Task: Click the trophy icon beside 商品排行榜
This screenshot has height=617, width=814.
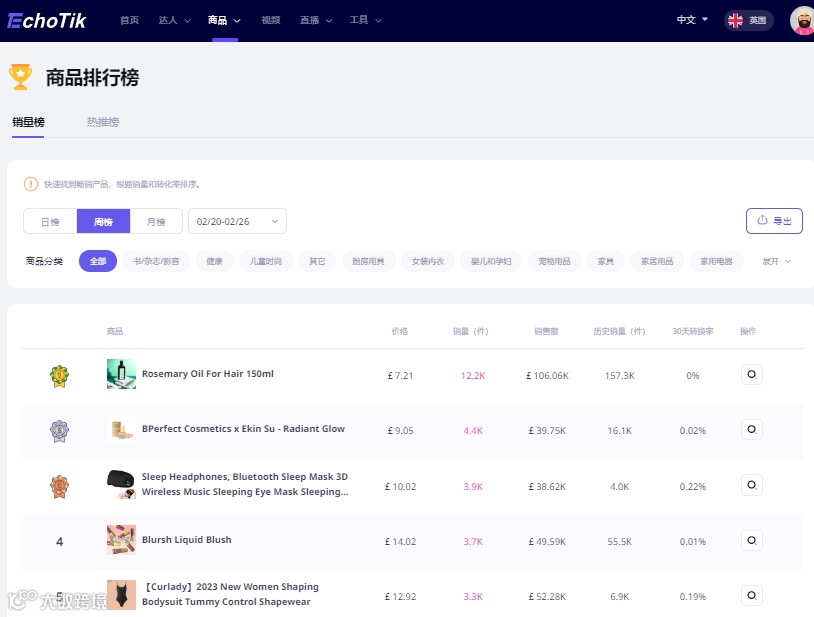Action: (20, 77)
